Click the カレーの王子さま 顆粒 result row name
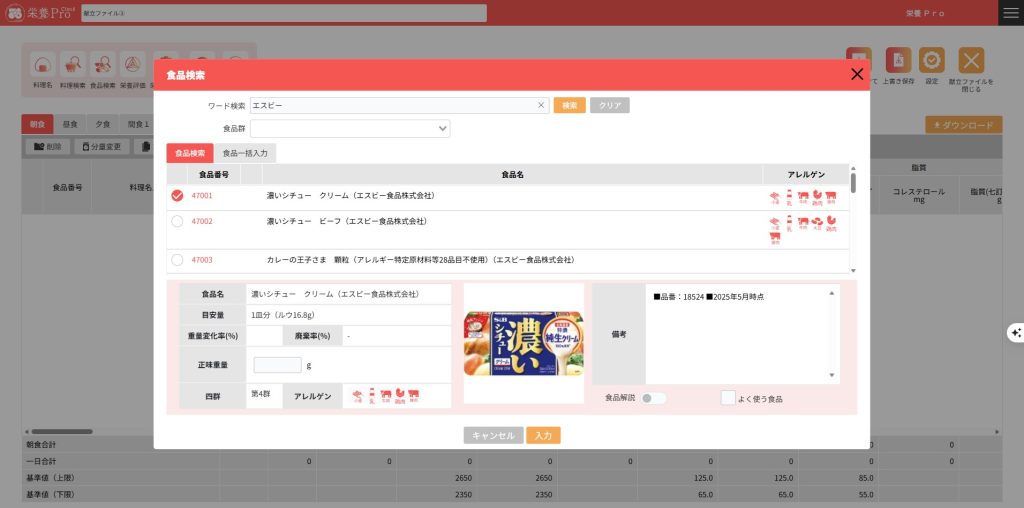 point(421,260)
